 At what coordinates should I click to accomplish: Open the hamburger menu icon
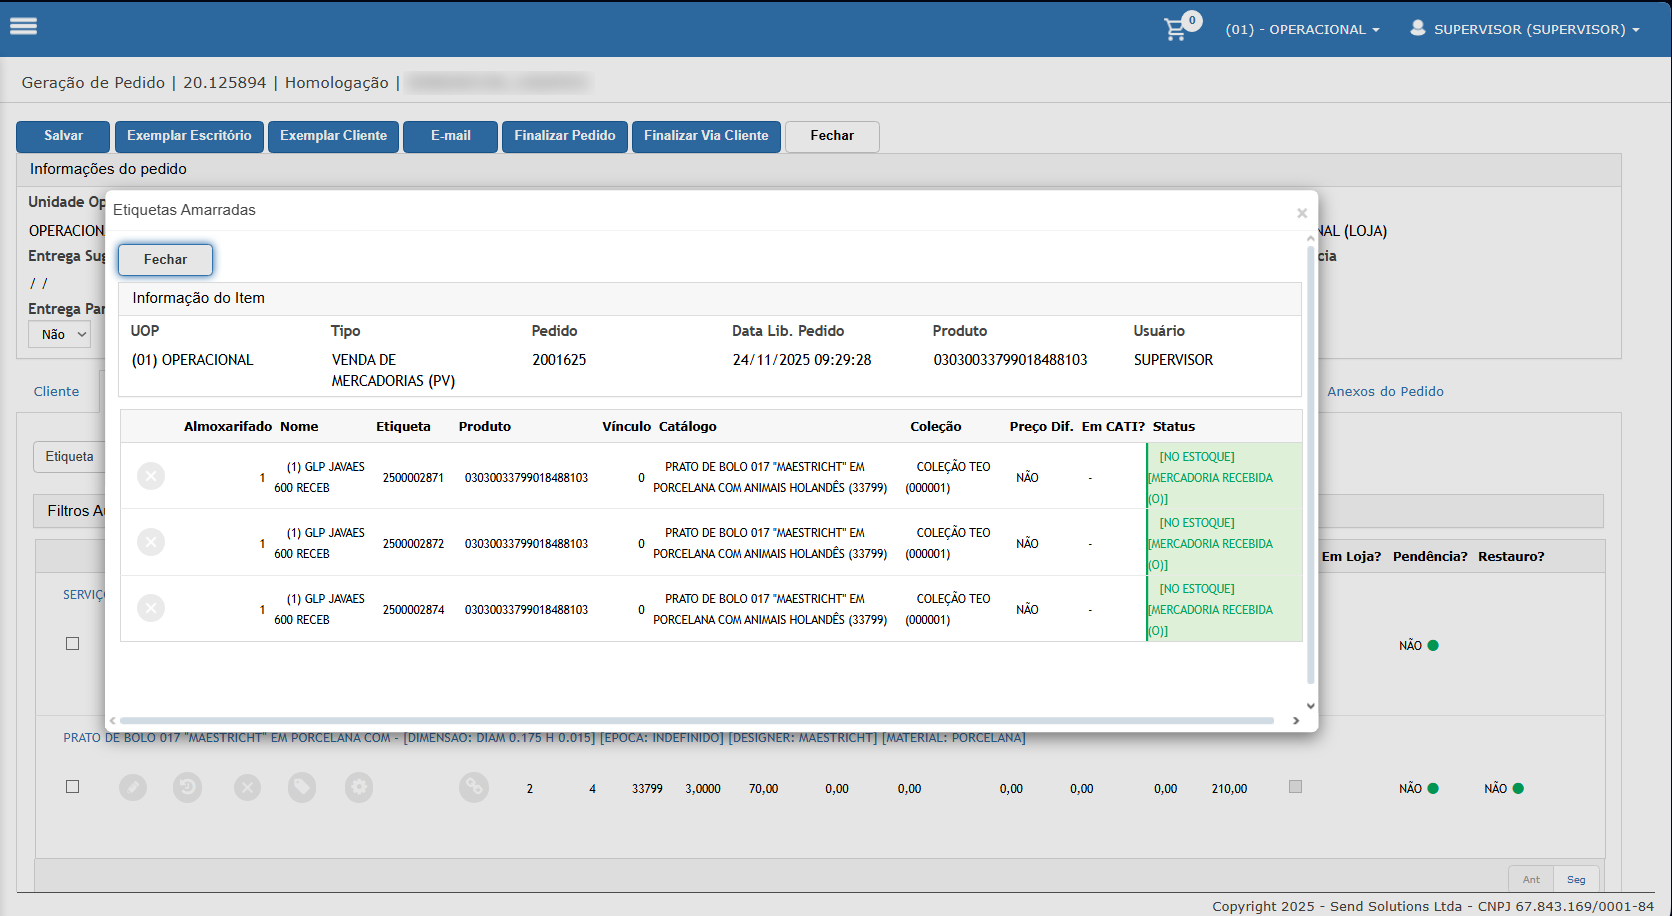(23, 27)
